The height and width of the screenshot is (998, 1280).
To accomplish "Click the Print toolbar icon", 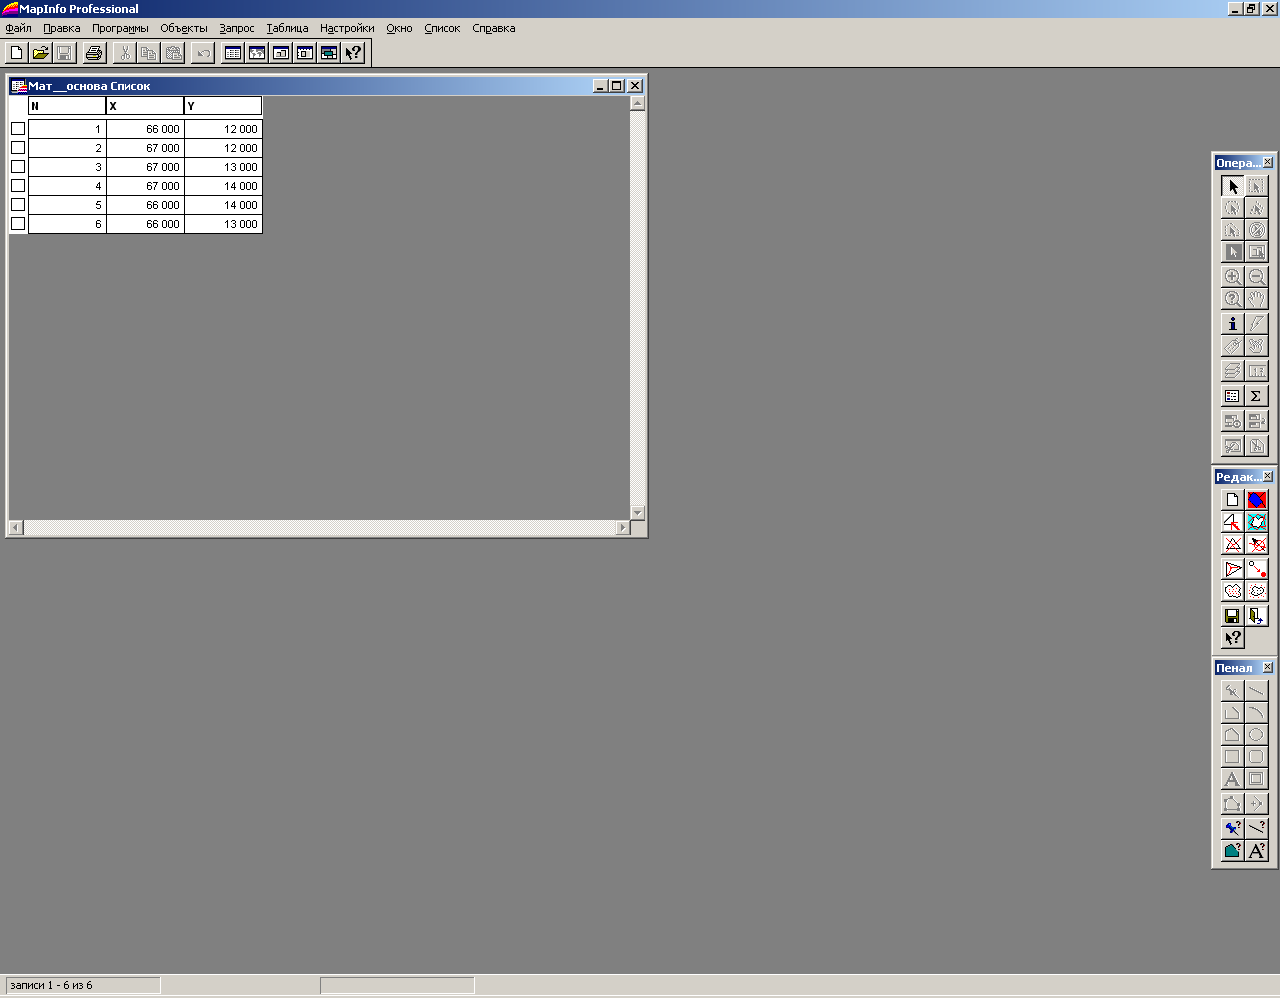I will pos(94,53).
